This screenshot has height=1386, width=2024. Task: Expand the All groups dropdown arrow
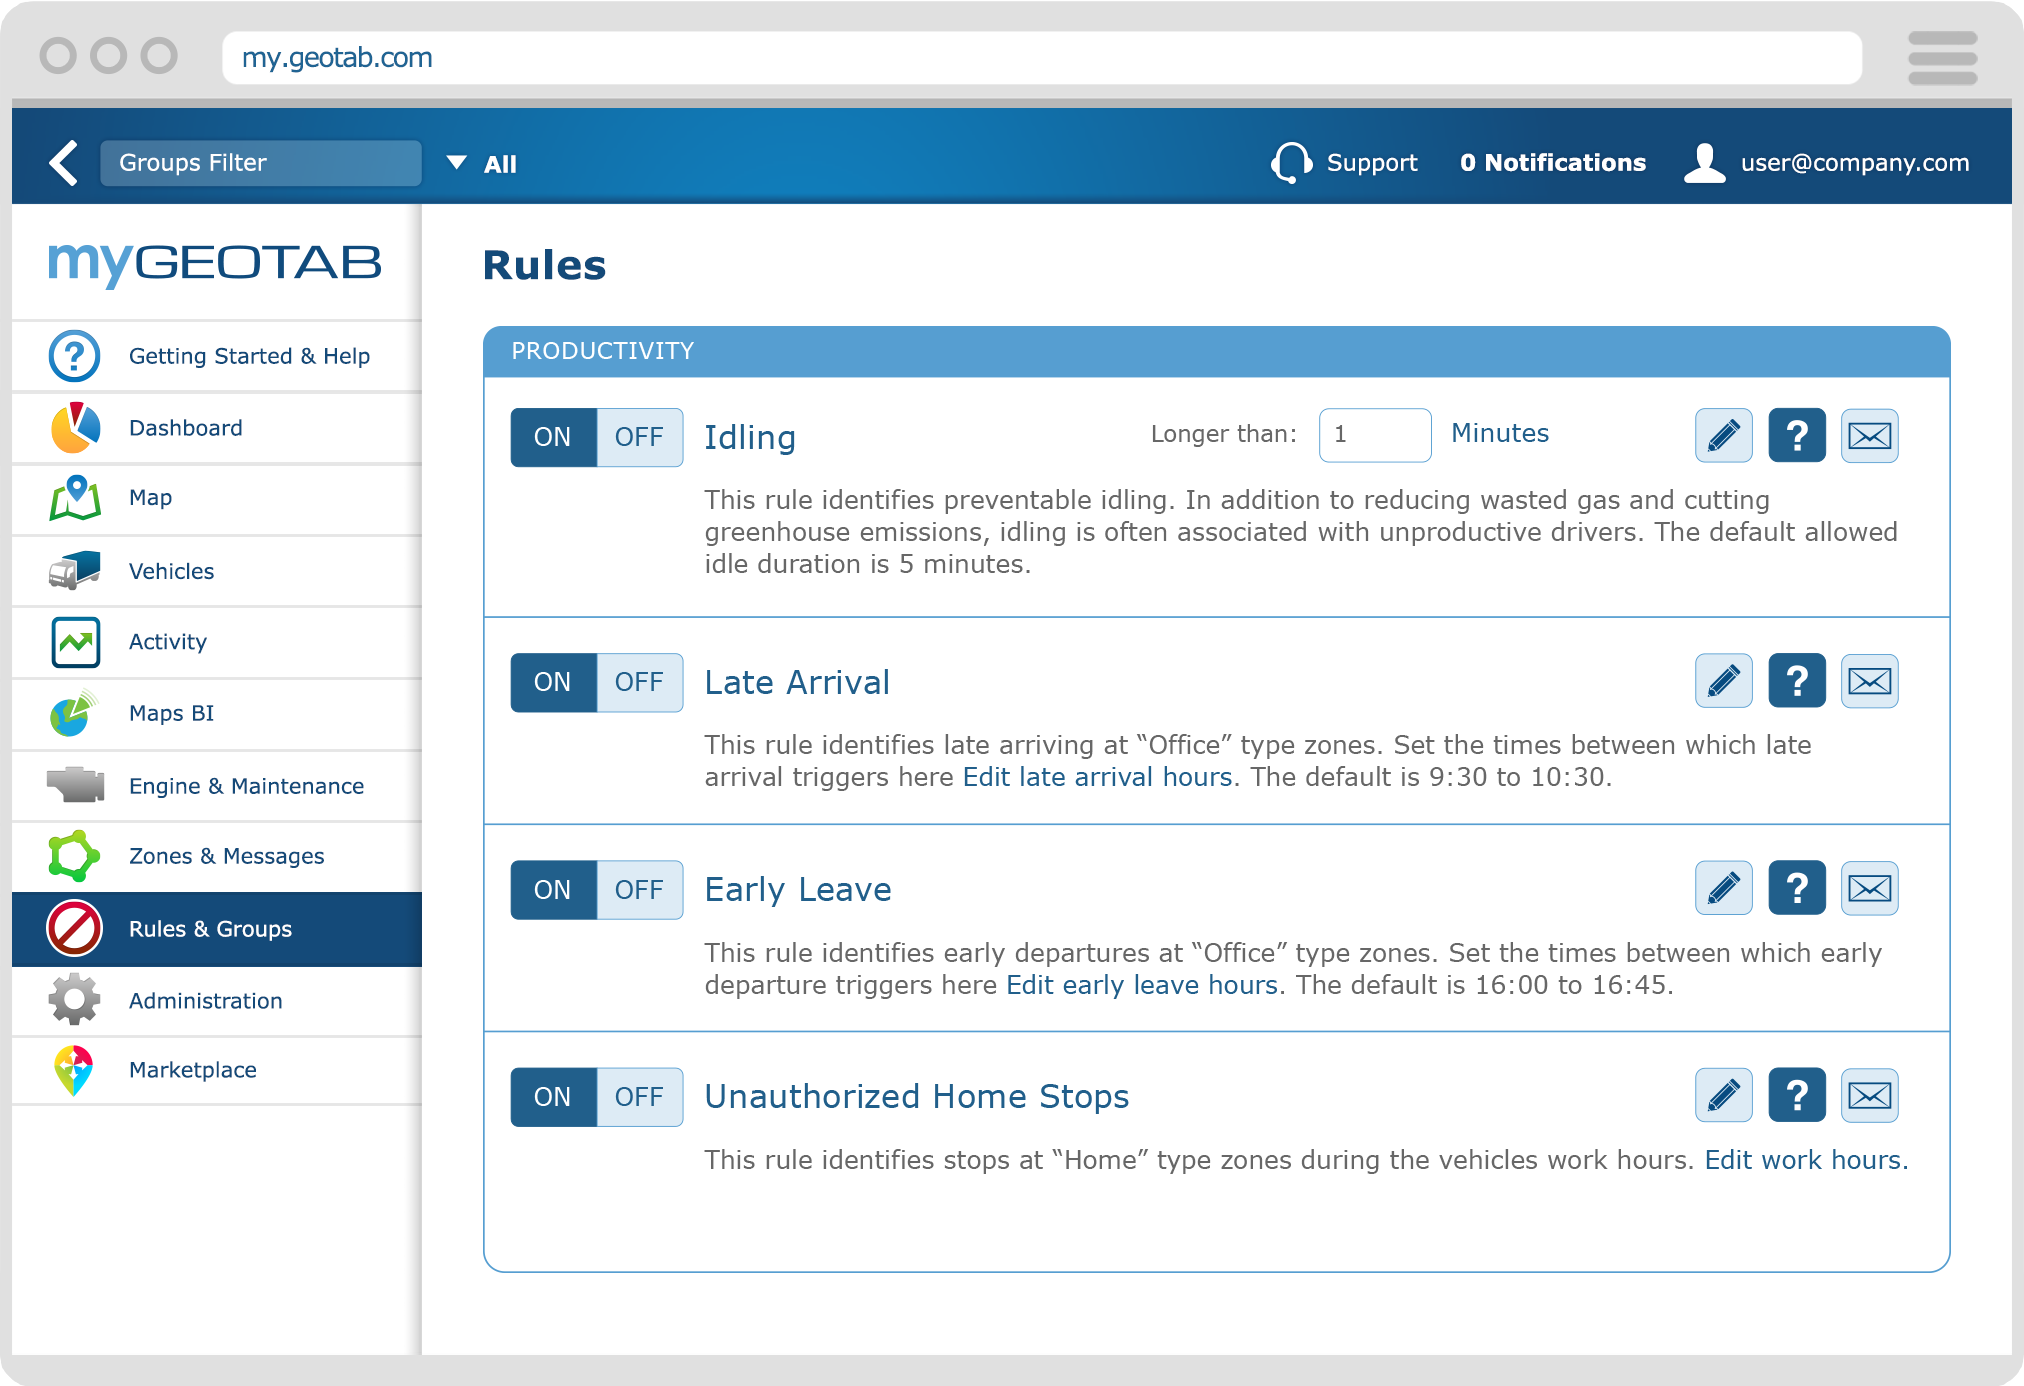pos(457,162)
